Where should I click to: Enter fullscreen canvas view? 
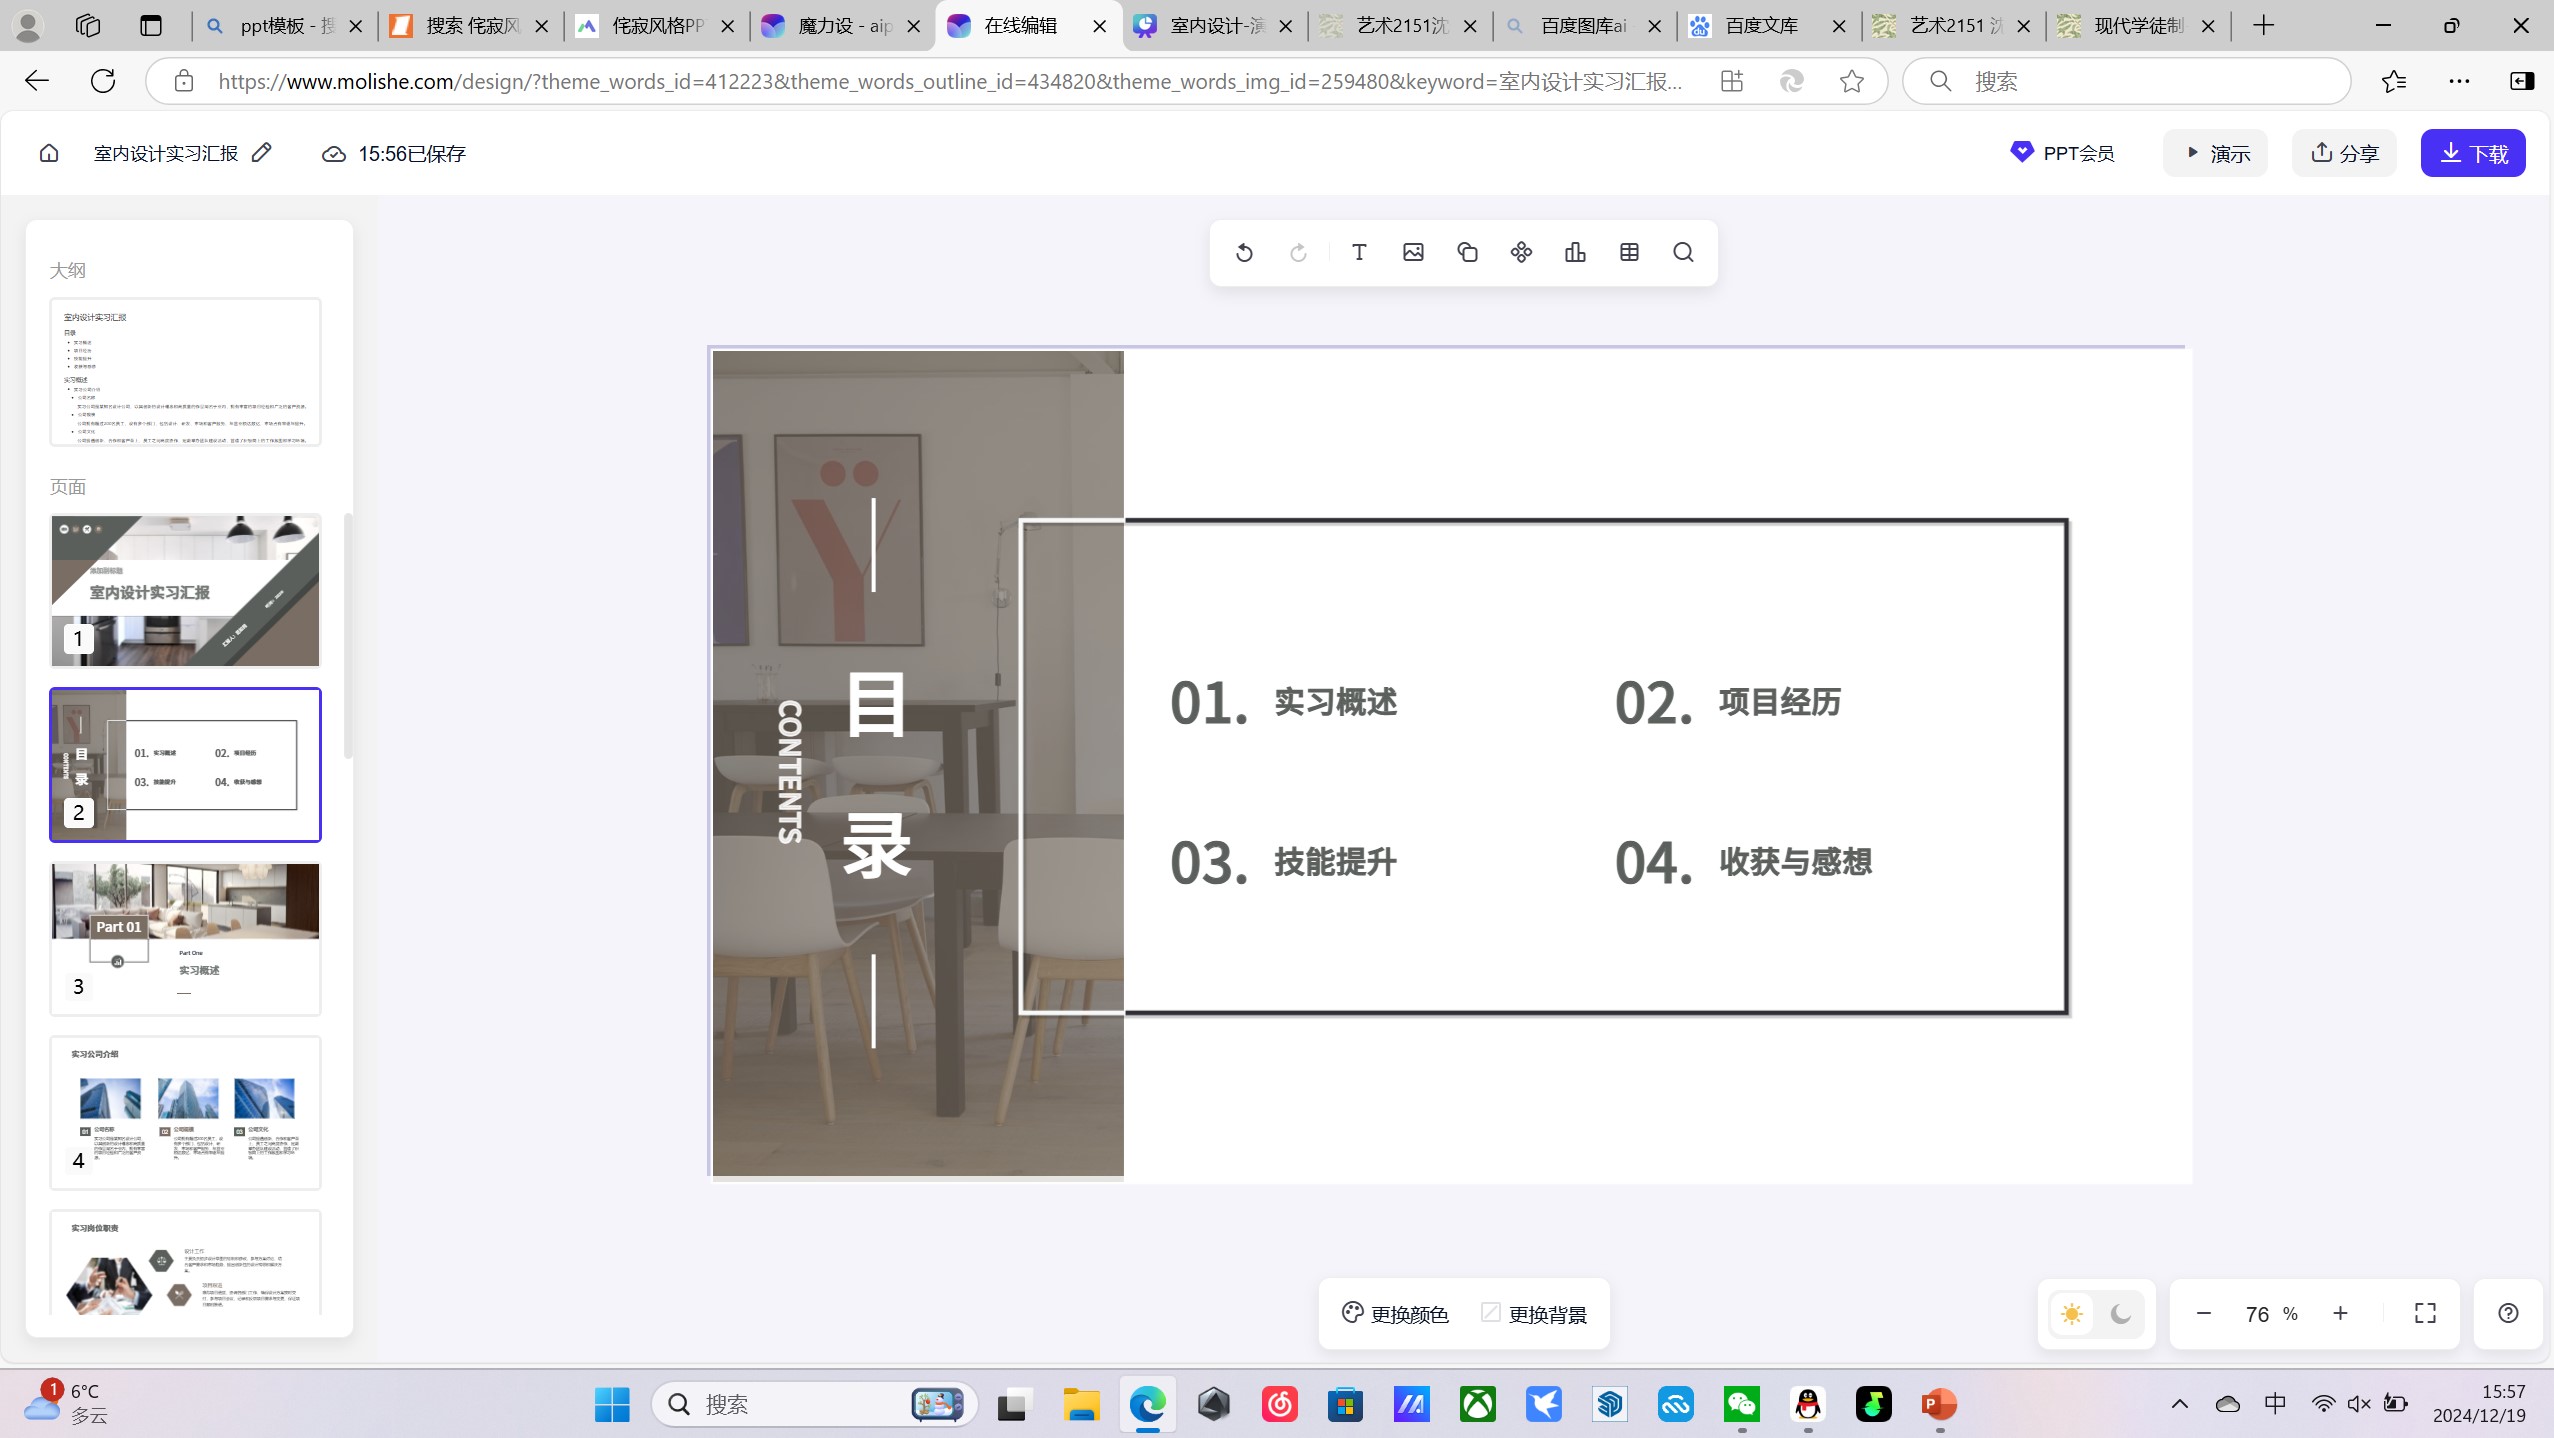click(2425, 1313)
